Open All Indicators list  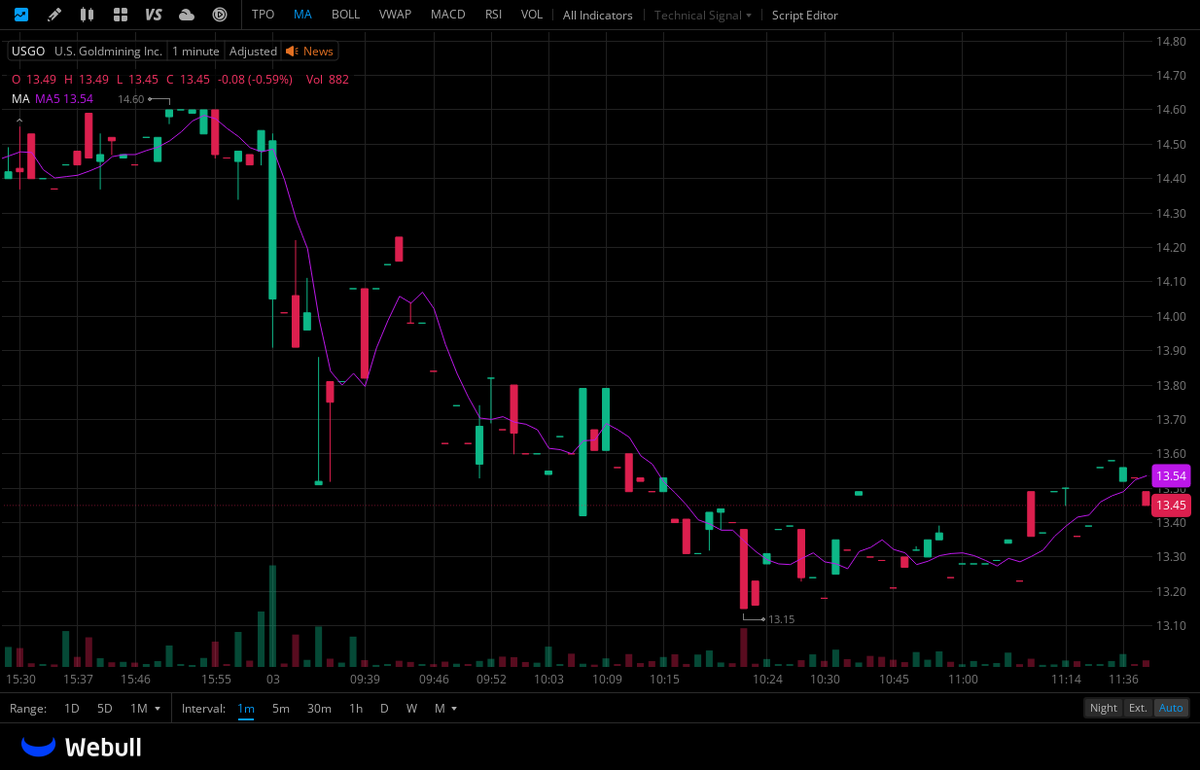pos(598,15)
